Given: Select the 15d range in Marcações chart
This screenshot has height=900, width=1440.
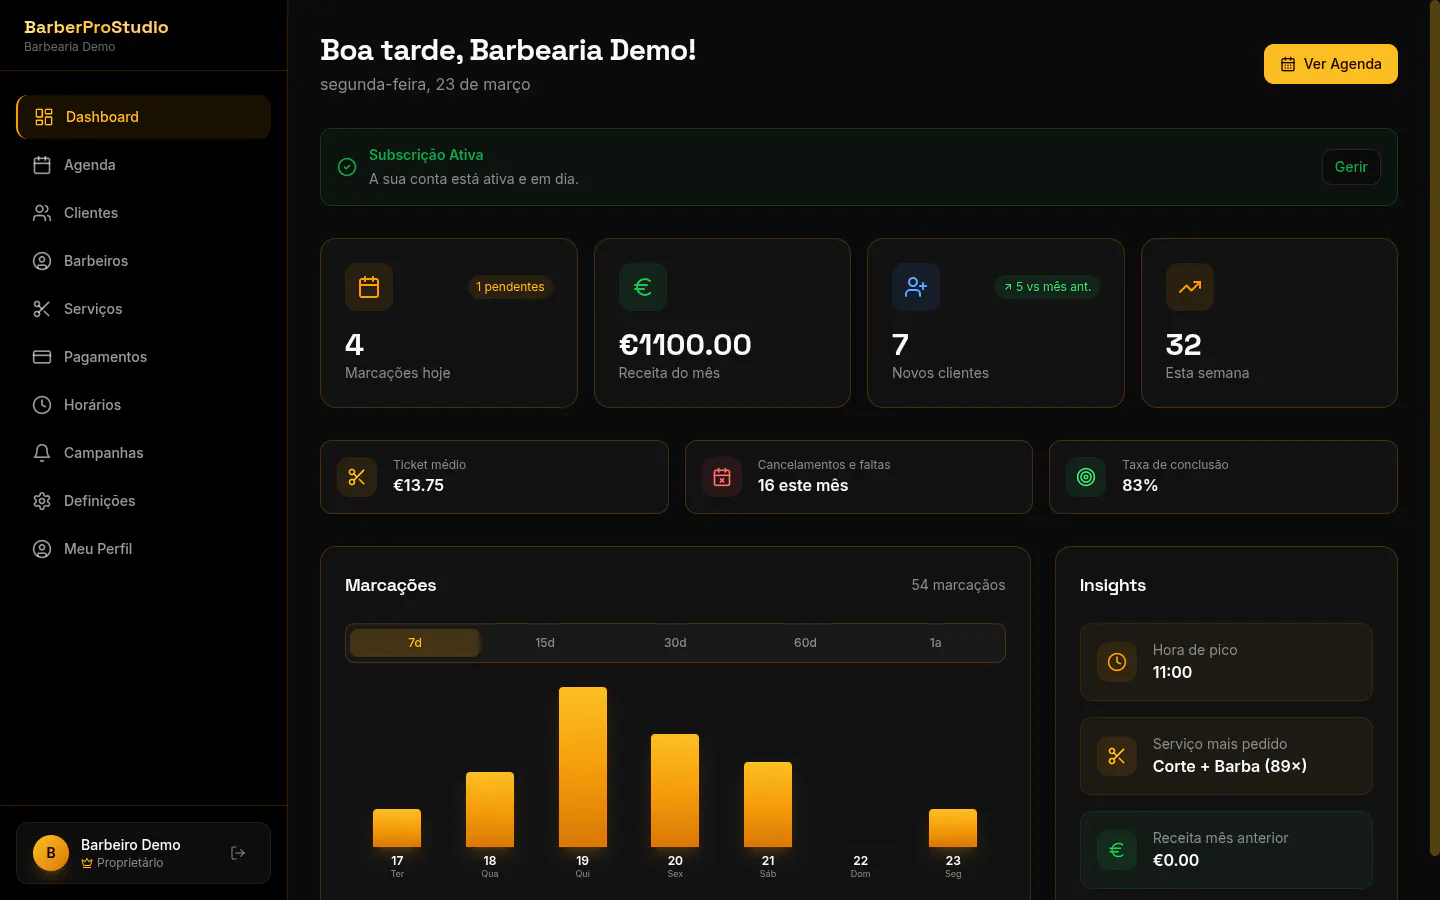Looking at the screenshot, I should 545,643.
